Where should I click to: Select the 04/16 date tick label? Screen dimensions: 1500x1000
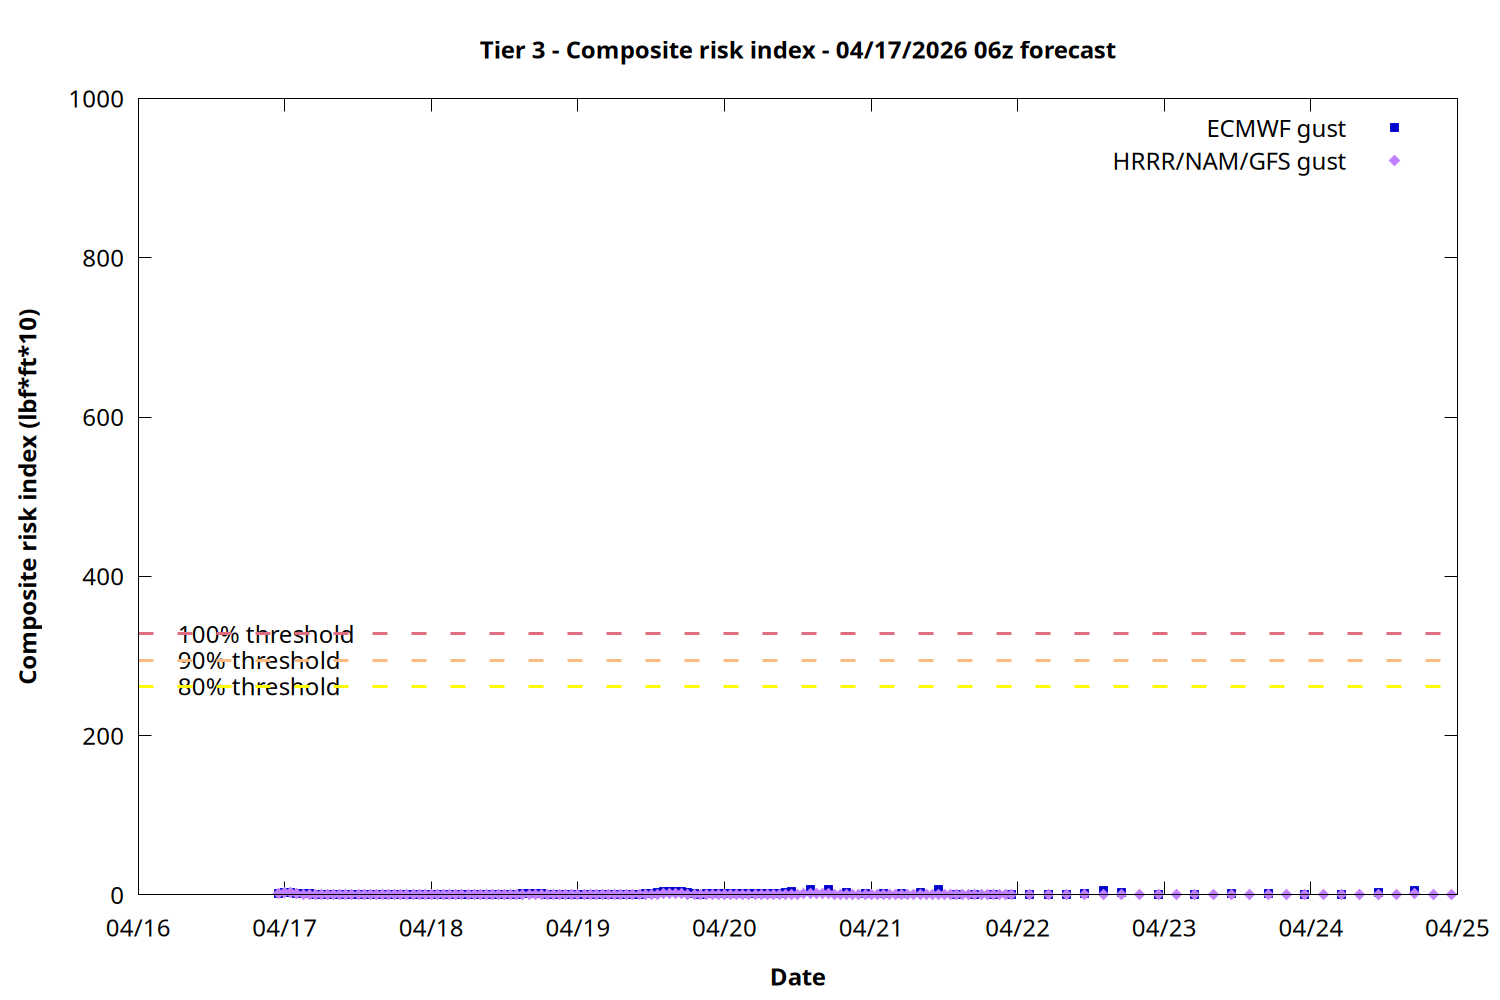(x=138, y=928)
